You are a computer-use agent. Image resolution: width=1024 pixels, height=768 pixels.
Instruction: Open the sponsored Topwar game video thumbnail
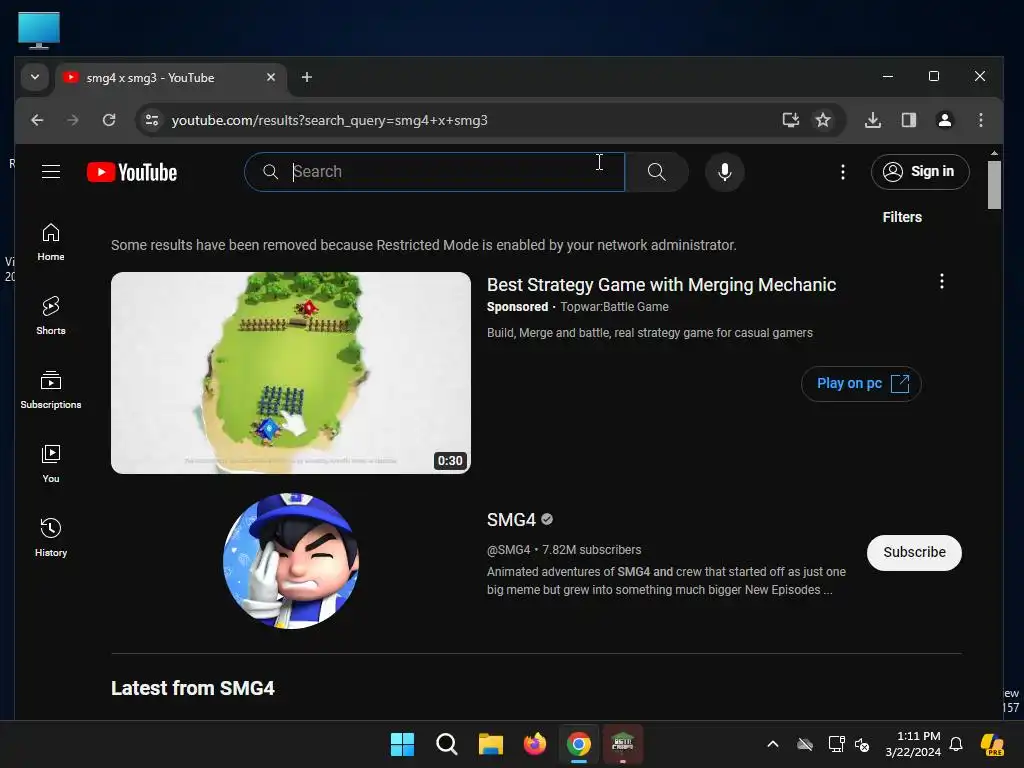(x=291, y=373)
